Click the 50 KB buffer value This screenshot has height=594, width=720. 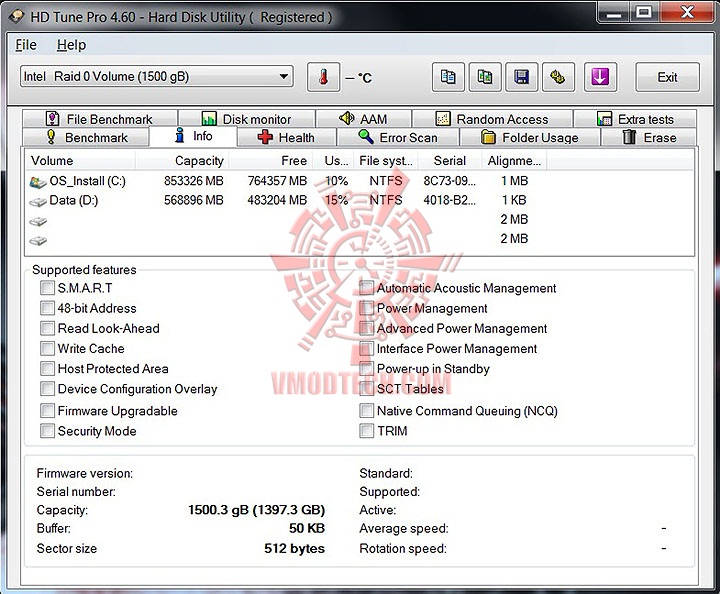tap(307, 528)
